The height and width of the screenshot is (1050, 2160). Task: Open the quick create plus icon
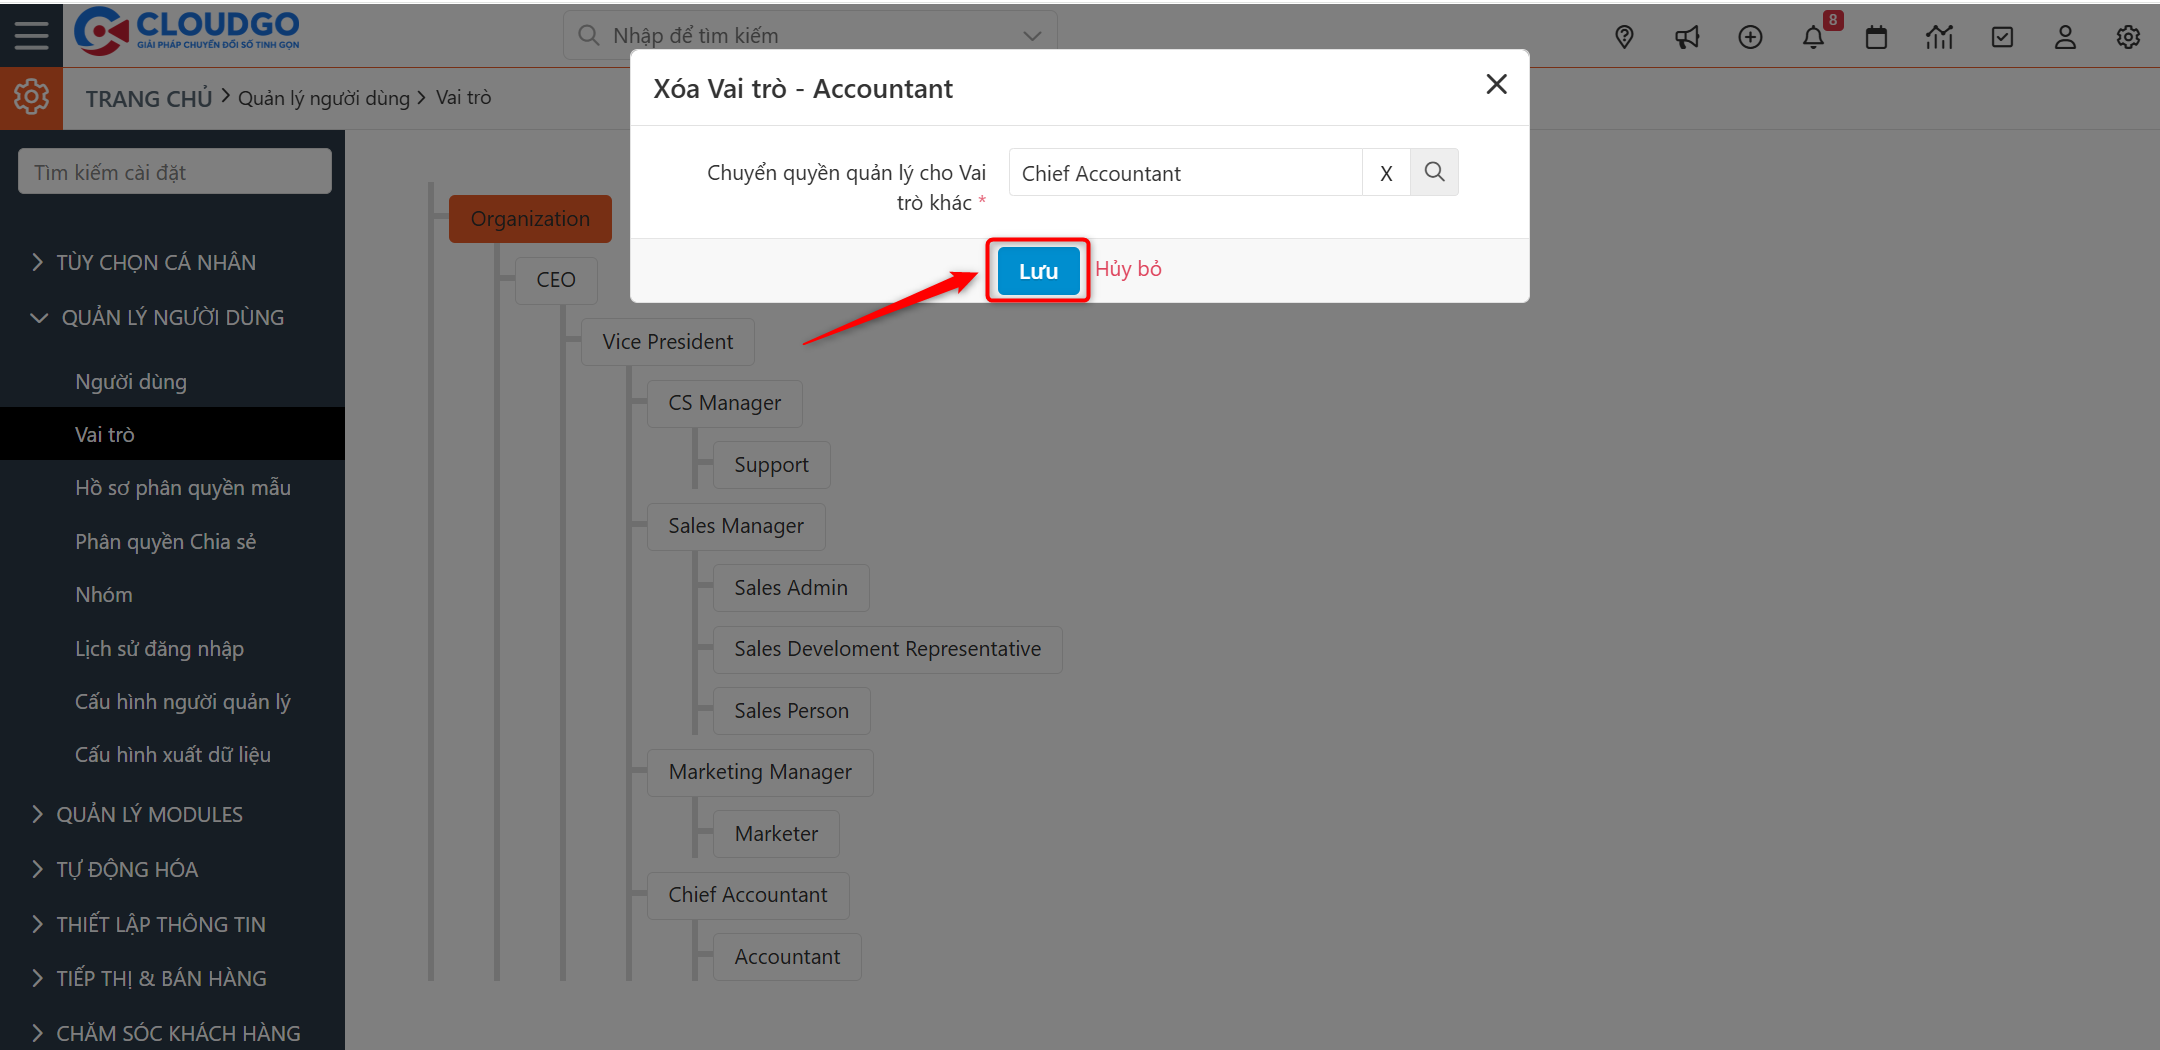1750,36
